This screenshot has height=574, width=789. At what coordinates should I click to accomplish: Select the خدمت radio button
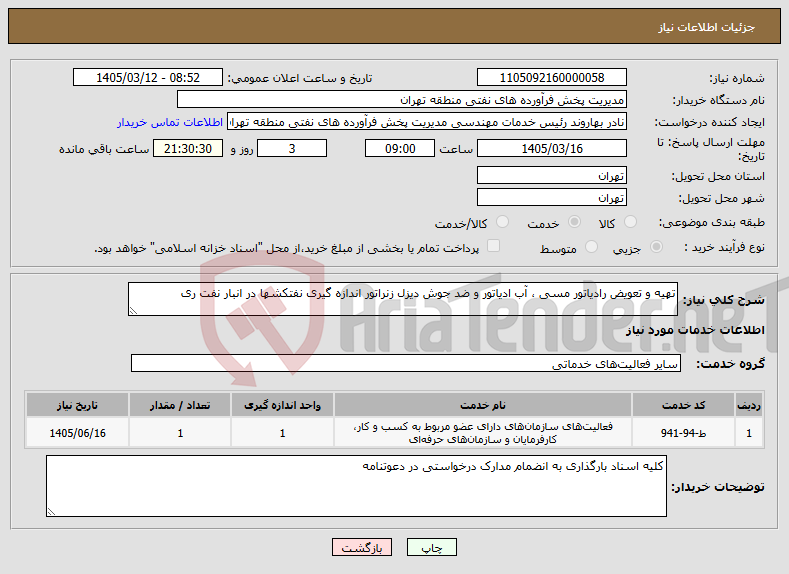[574, 222]
